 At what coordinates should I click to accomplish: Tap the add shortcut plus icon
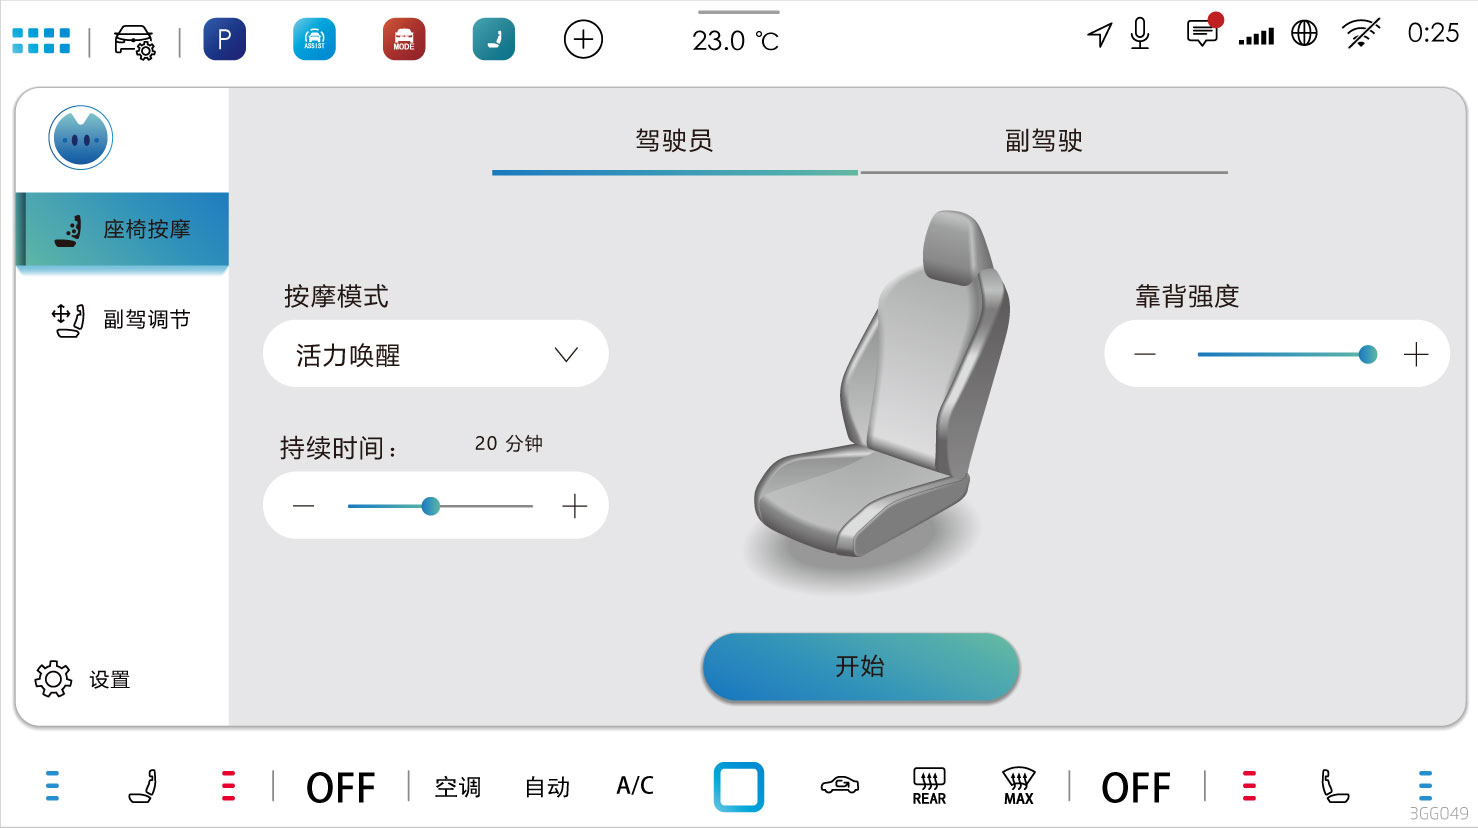click(583, 40)
